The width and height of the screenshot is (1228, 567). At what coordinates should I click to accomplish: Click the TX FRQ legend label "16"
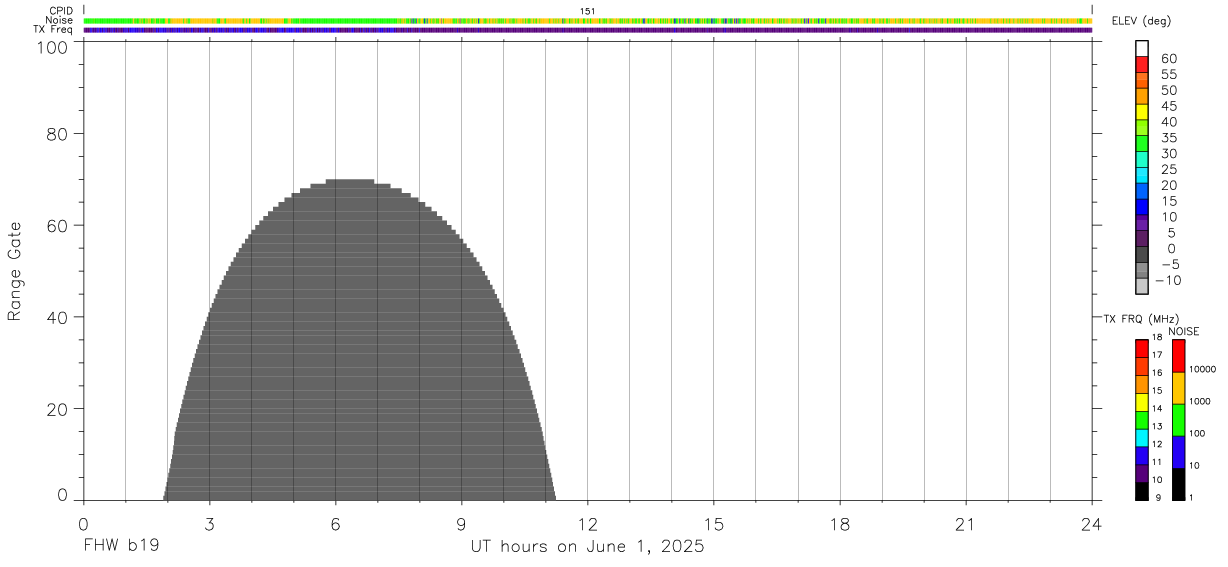pyautogui.click(x=1157, y=373)
